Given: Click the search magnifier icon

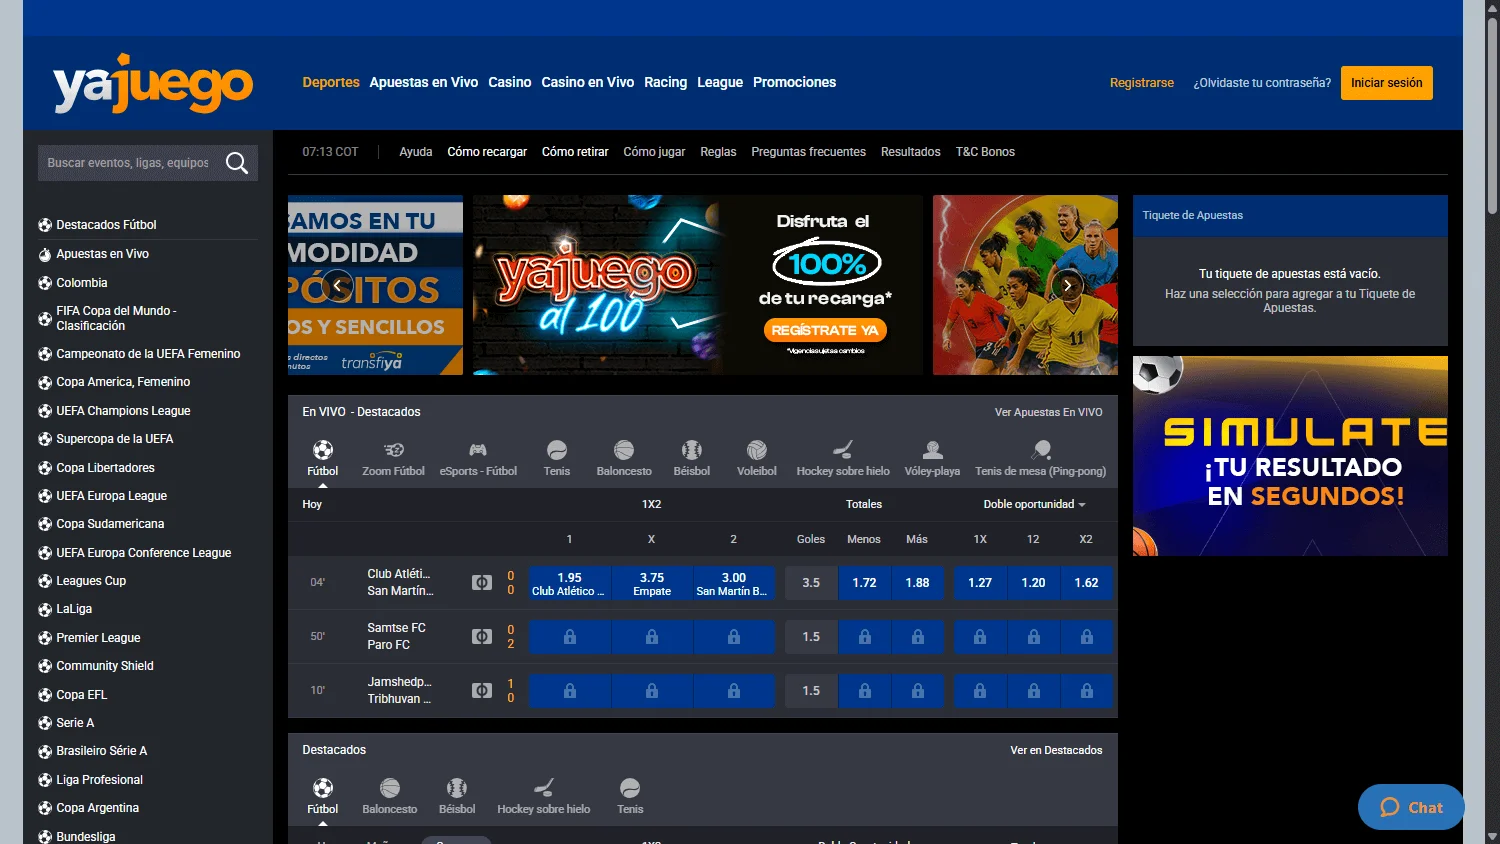Looking at the screenshot, I should coord(237,162).
